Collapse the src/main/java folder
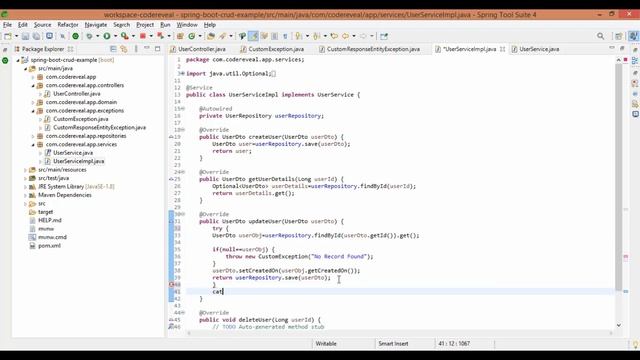The image size is (640, 360). point(25,69)
